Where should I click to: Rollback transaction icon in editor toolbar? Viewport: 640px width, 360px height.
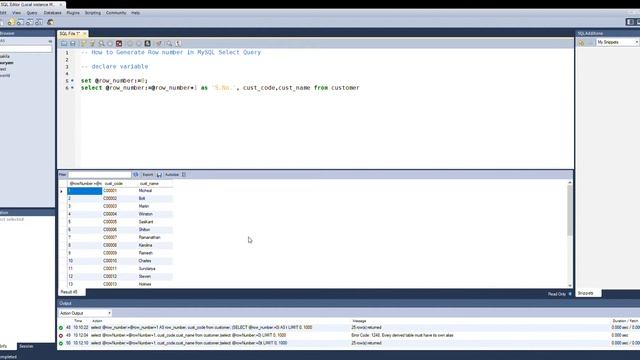coord(139,43)
